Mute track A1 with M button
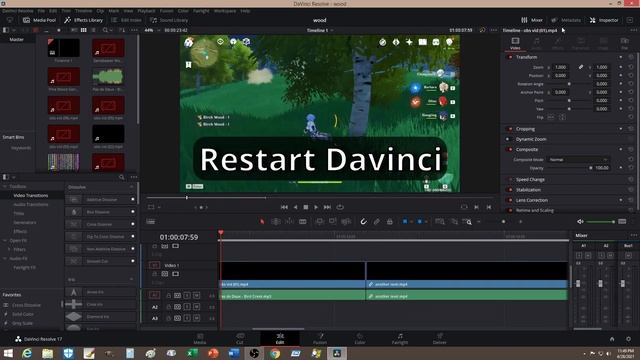Image resolution: width=640 pixels, height=360 pixels. click(196, 296)
